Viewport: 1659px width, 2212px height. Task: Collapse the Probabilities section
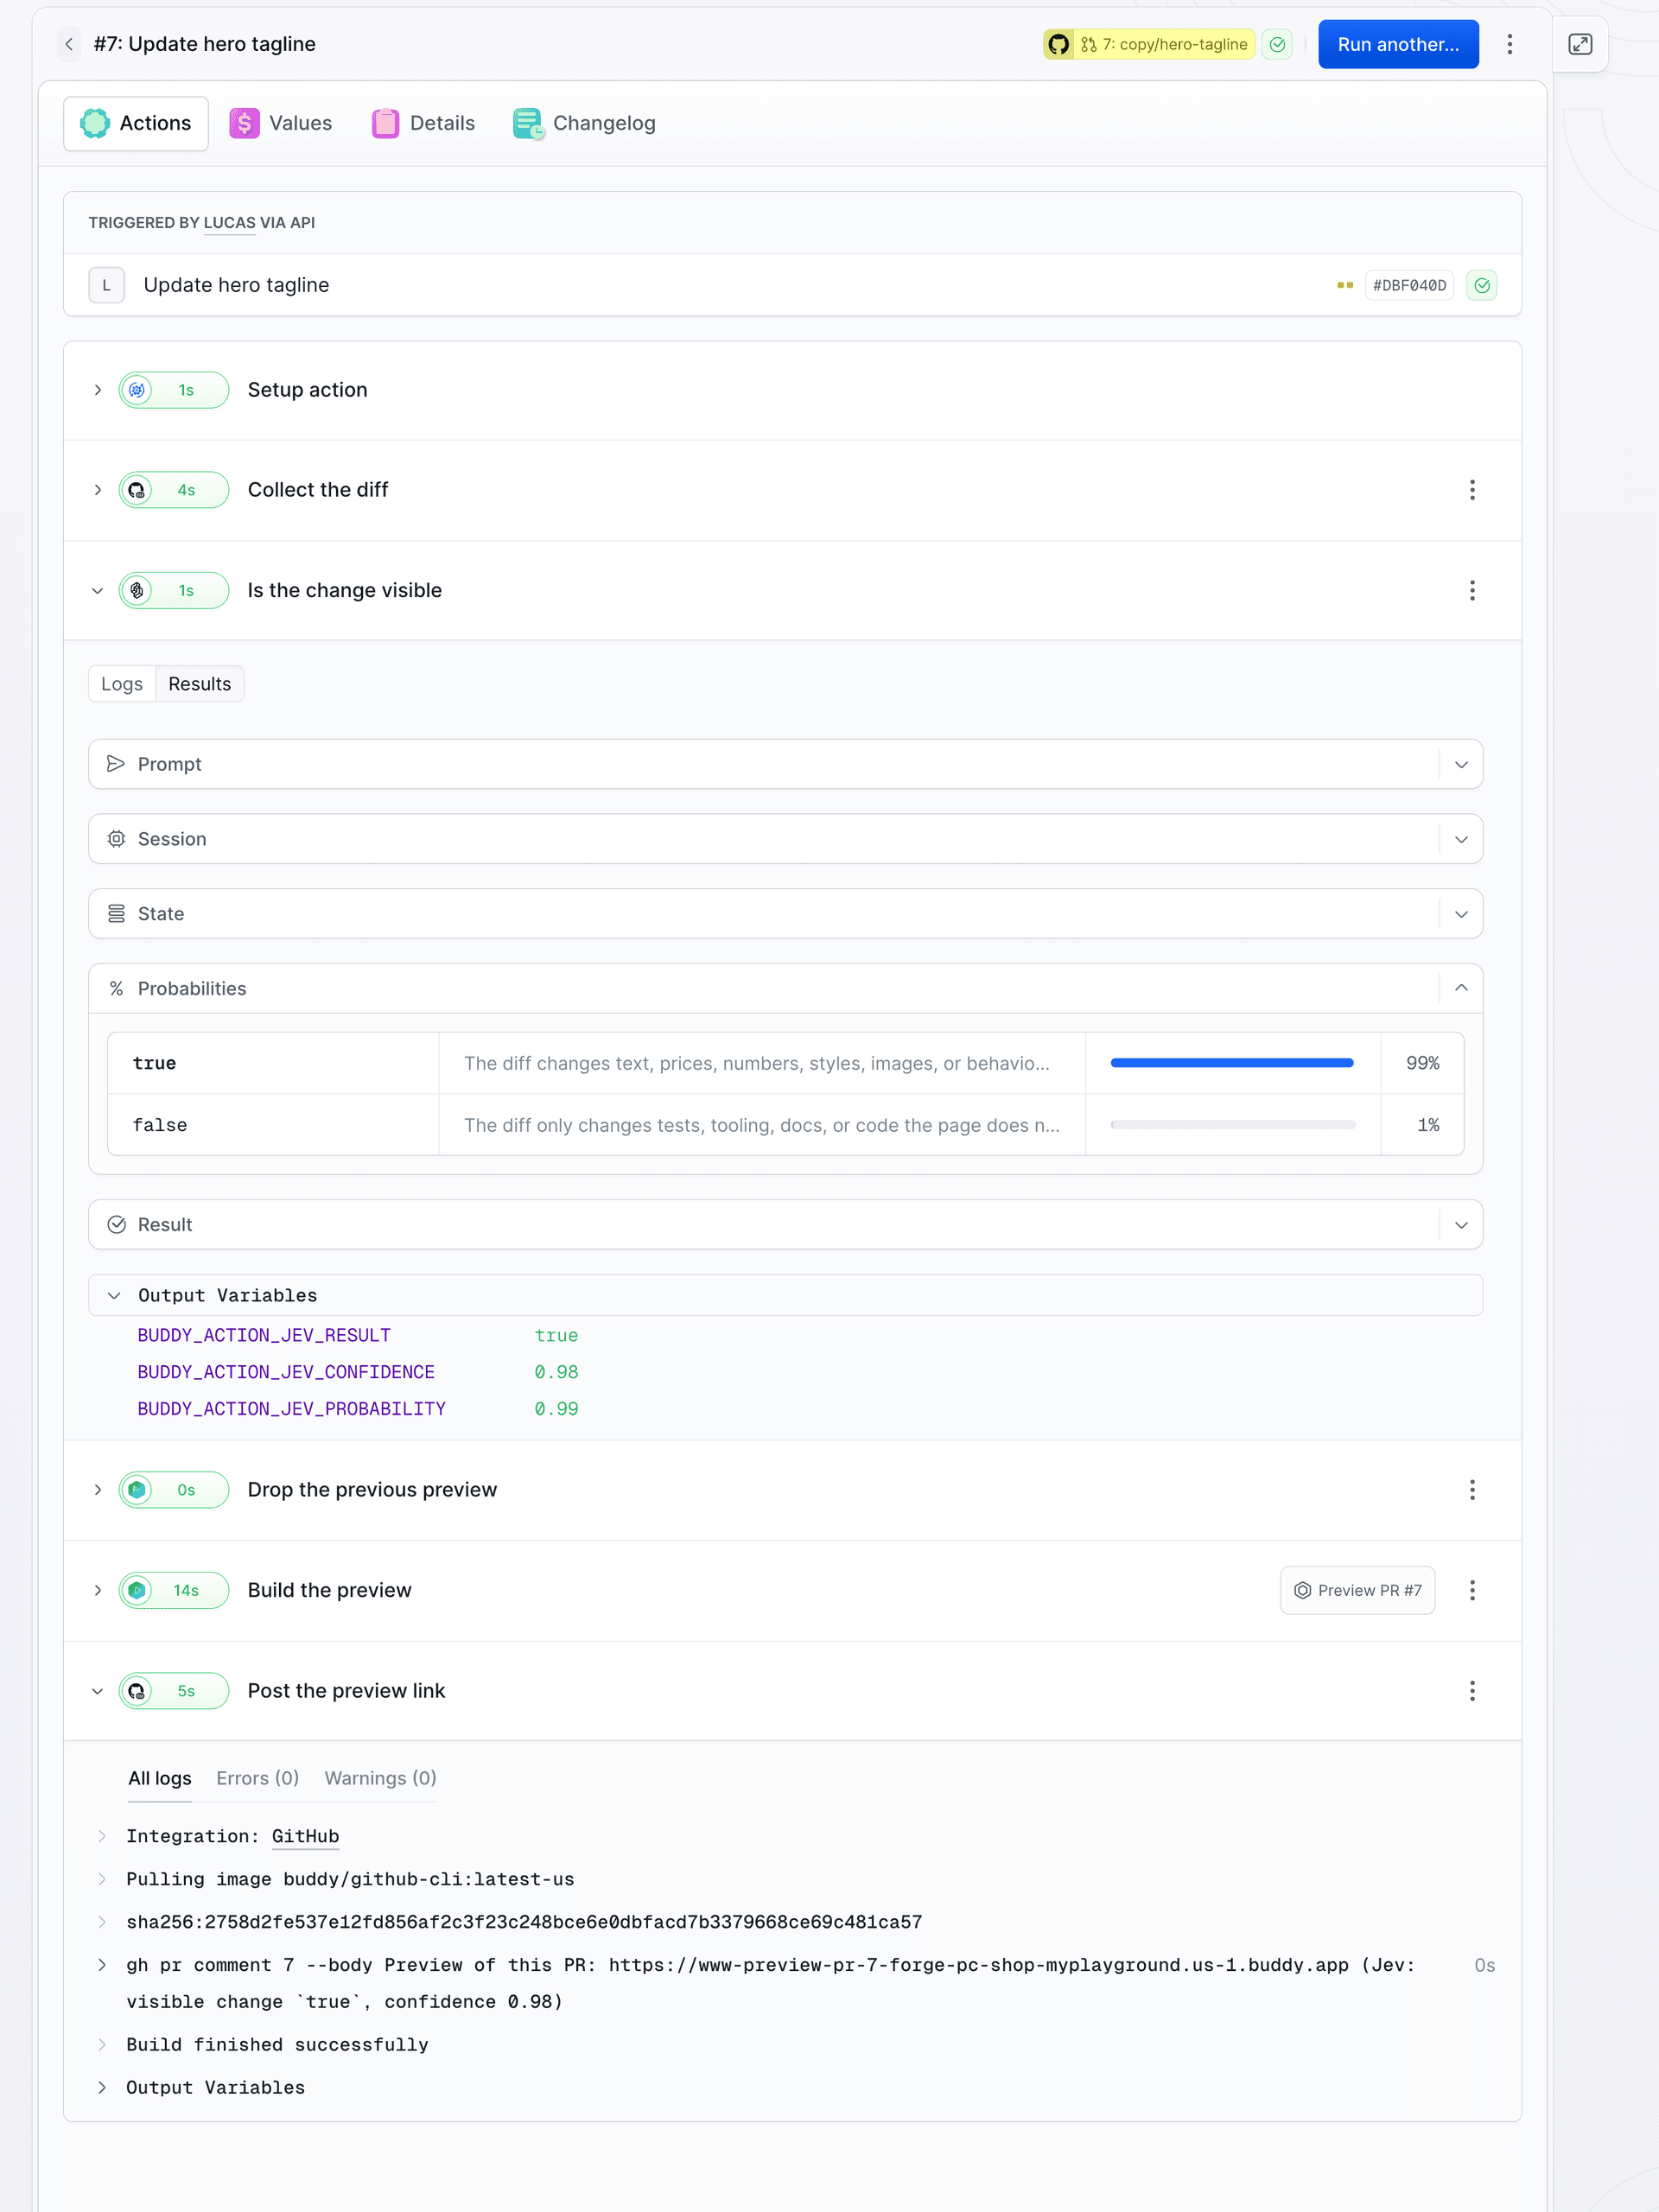coord(1461,989)
